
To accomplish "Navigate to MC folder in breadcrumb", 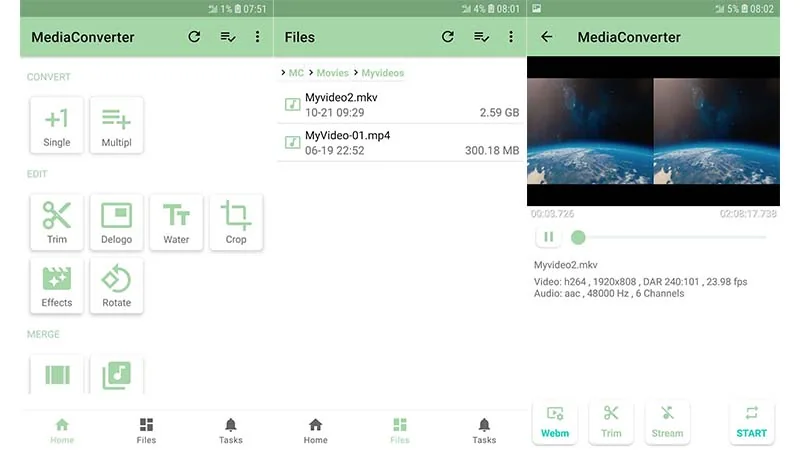I will click(x=296, y=73).
